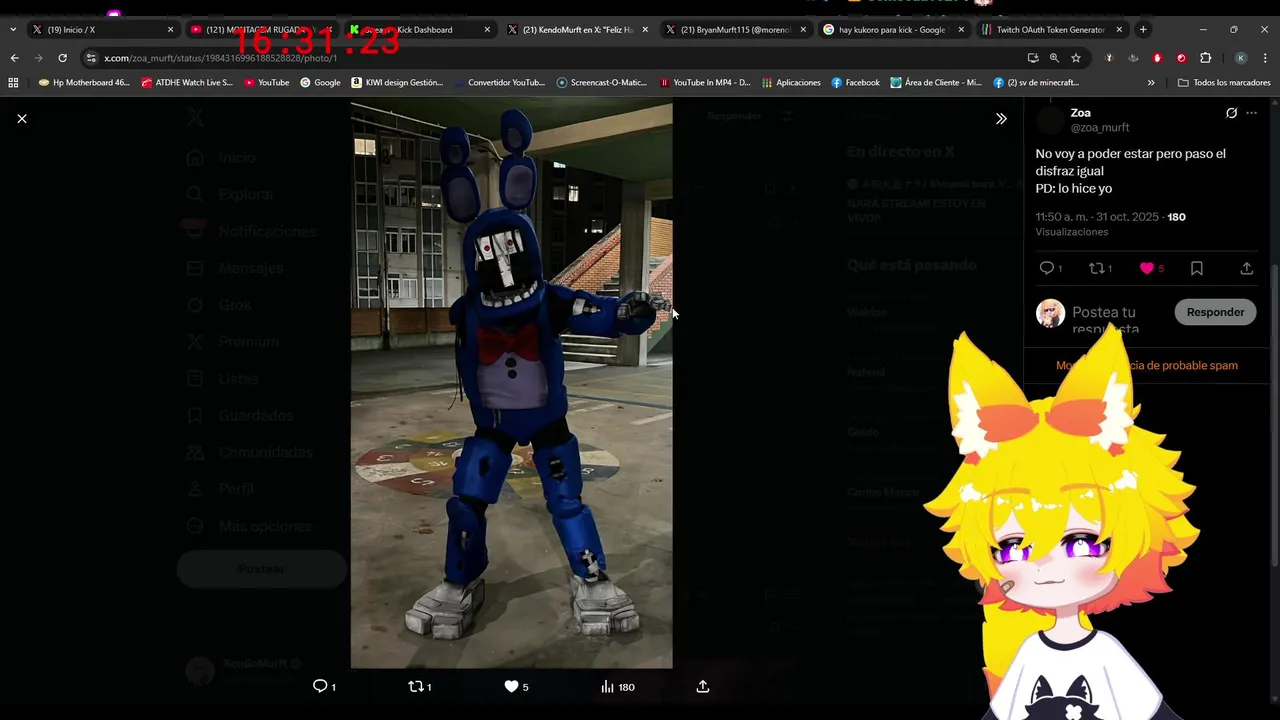Open the 'Todos los marcadores' folder

[1225, 83]
